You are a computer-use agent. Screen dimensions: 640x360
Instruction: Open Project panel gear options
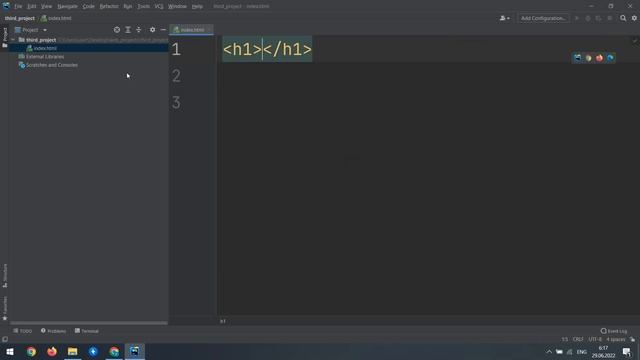coord(152,30)
